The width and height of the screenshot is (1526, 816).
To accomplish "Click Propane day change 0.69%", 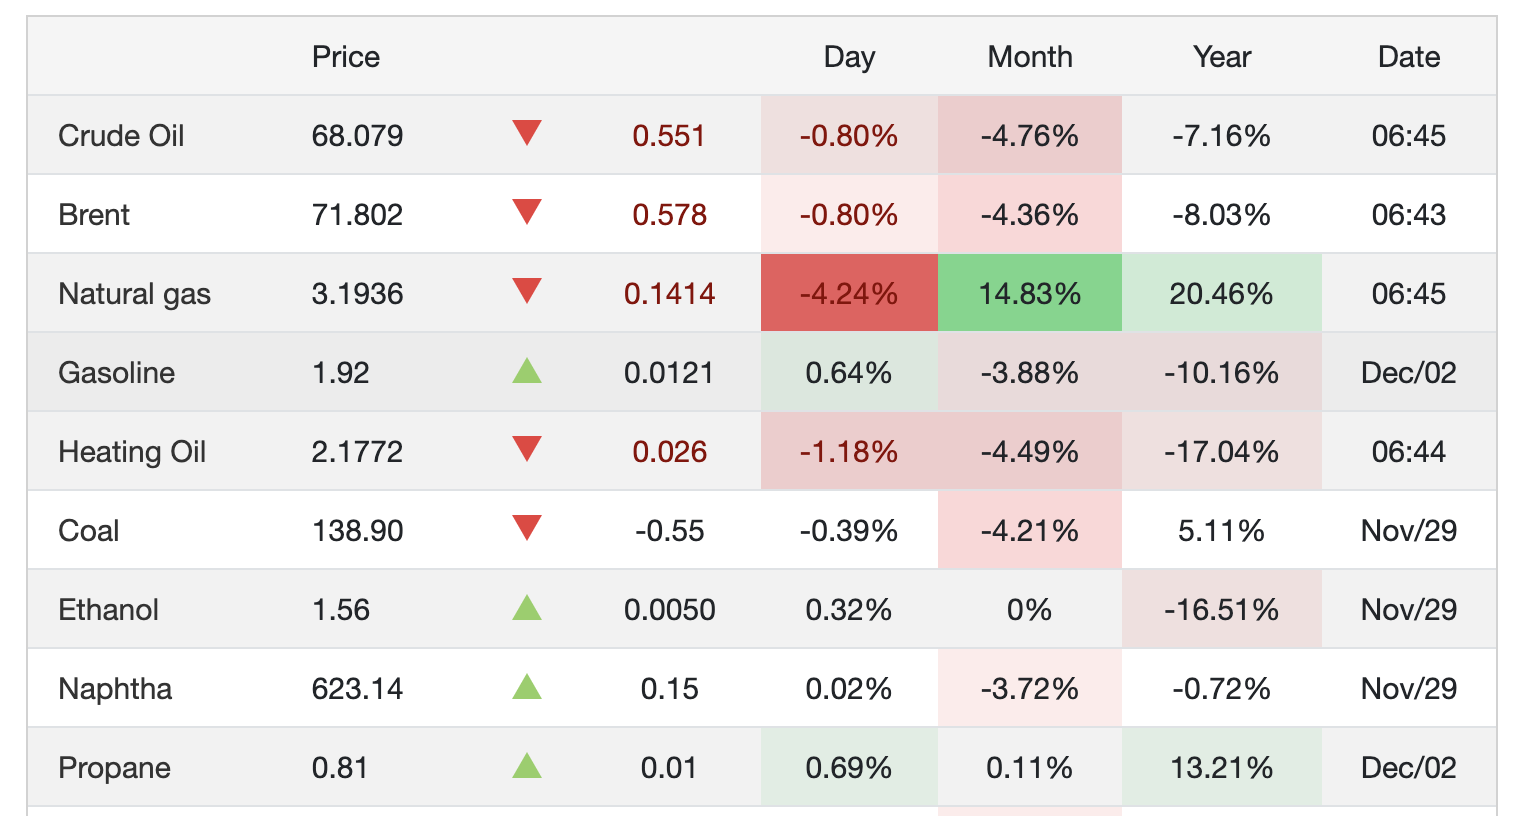I will click(849, 767).
